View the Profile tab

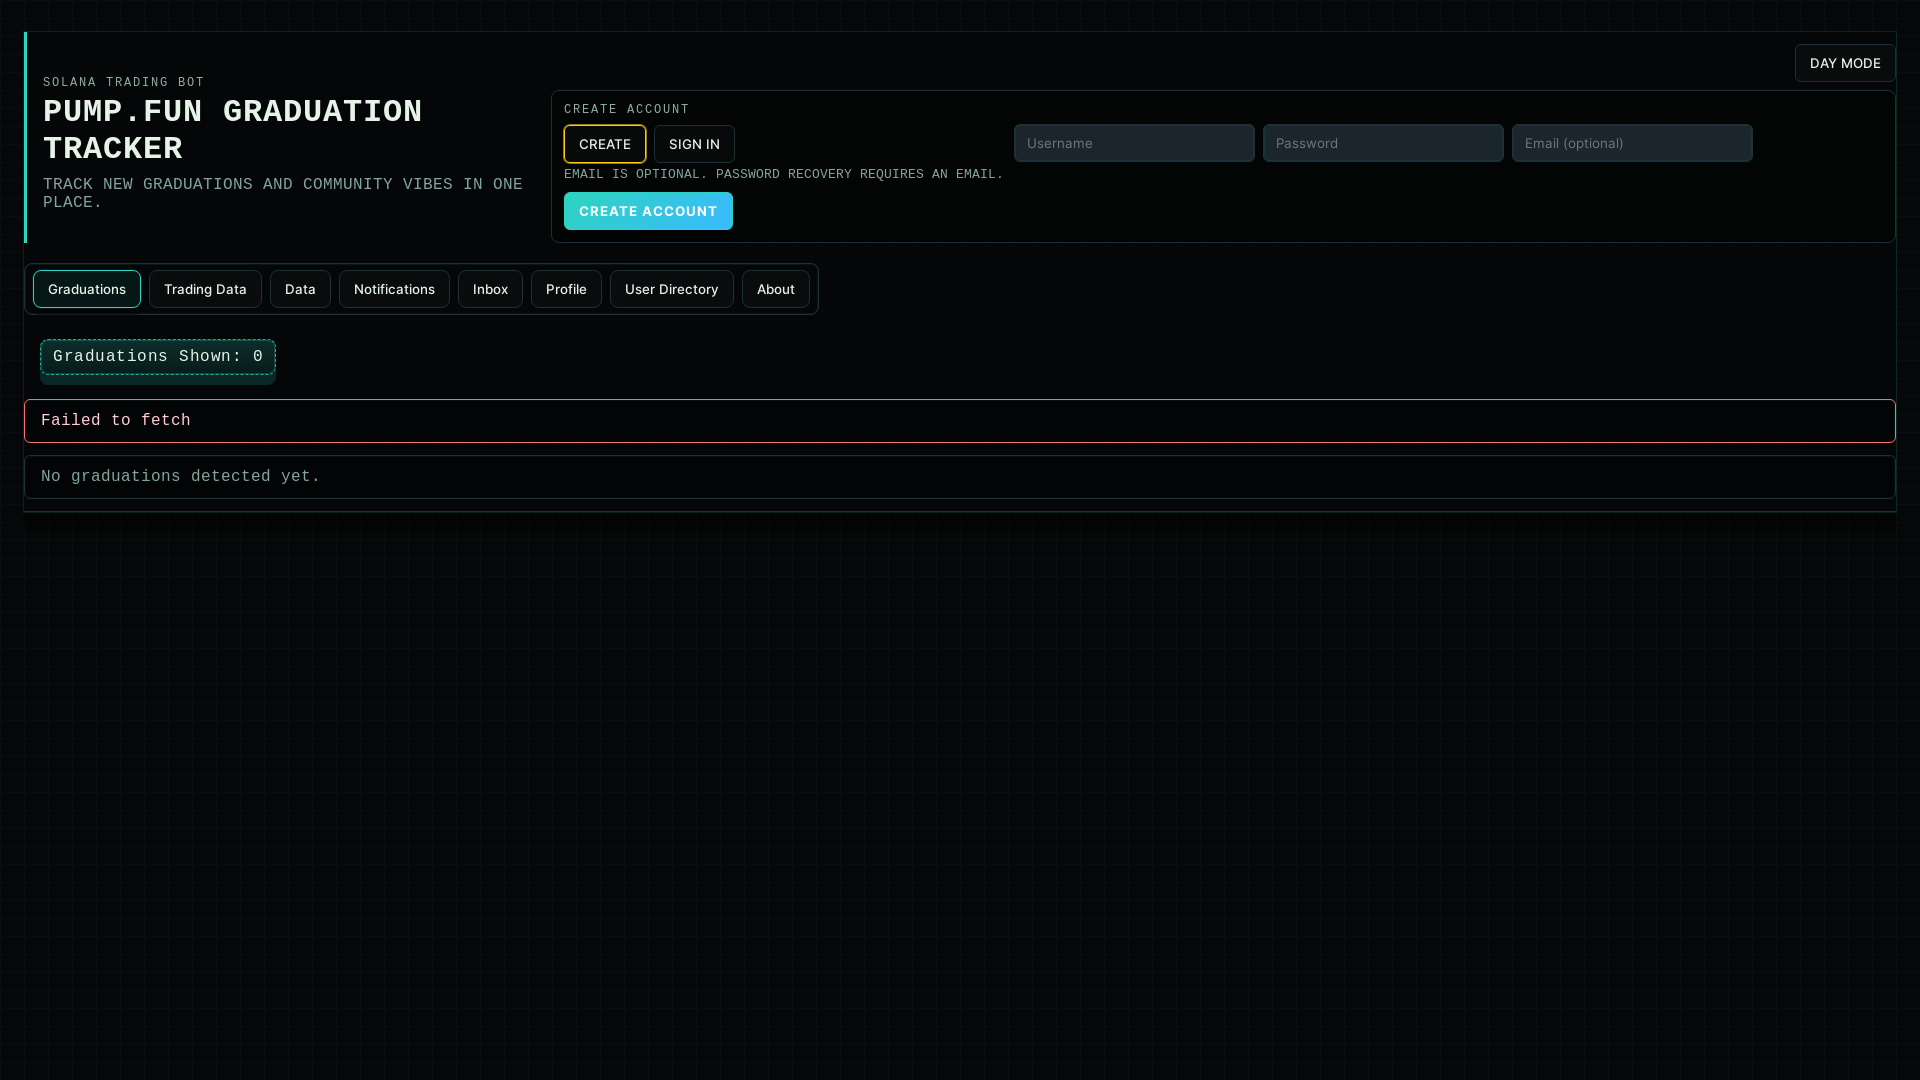click(x=566, y=289)
